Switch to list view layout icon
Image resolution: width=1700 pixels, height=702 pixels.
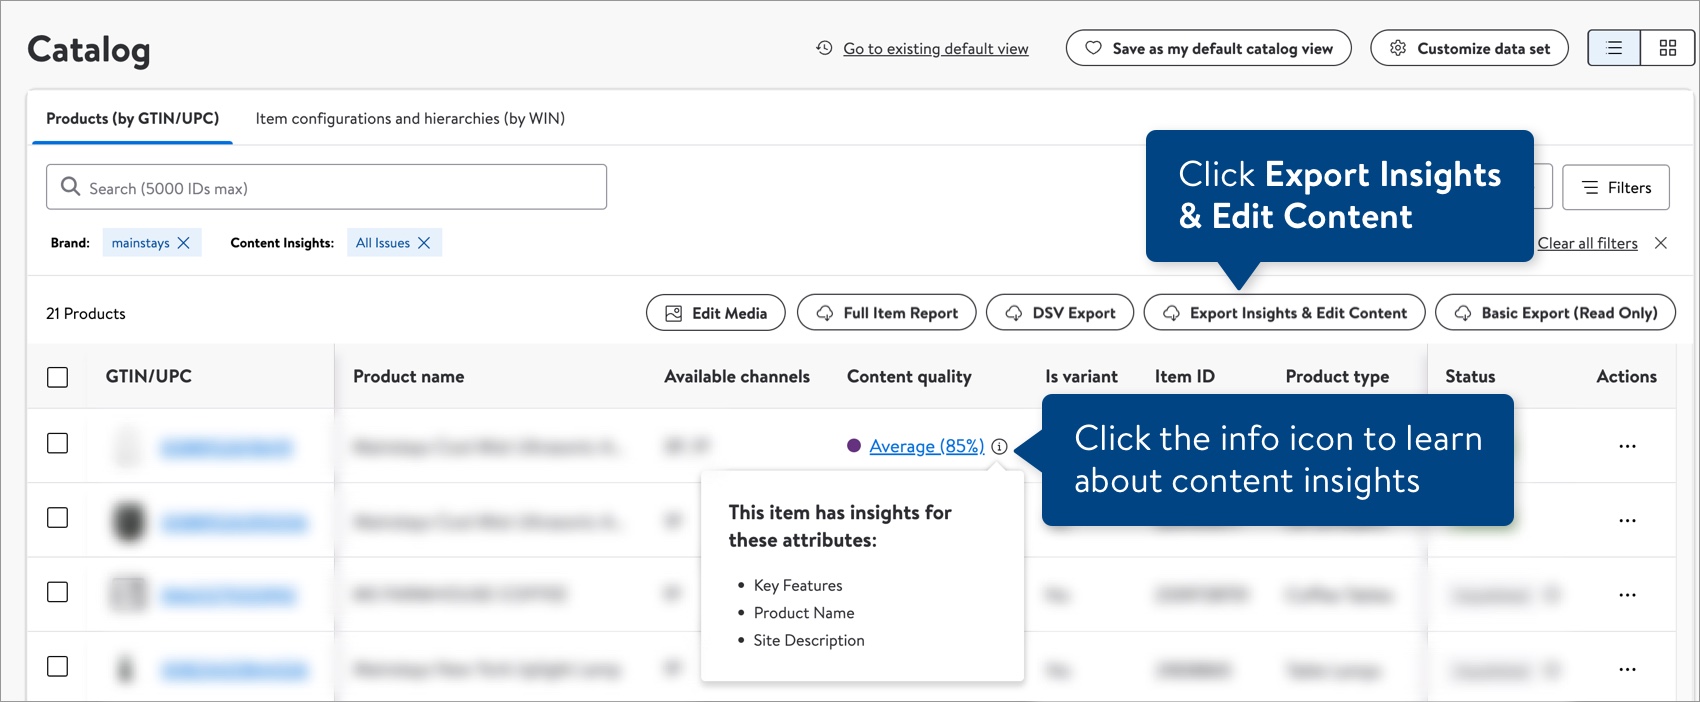pyautogui.click(x=1614, y=48)
